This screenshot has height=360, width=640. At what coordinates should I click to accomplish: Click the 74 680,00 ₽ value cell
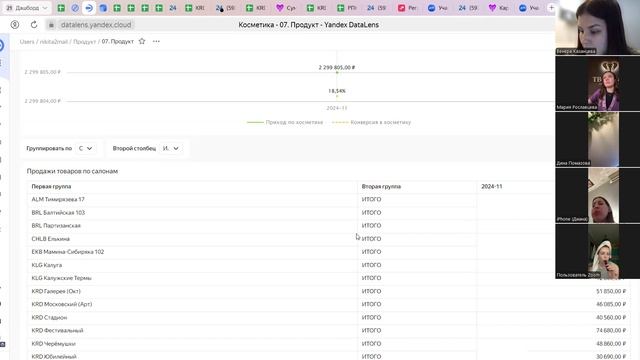pyautogui.click(x=611, y=331)
